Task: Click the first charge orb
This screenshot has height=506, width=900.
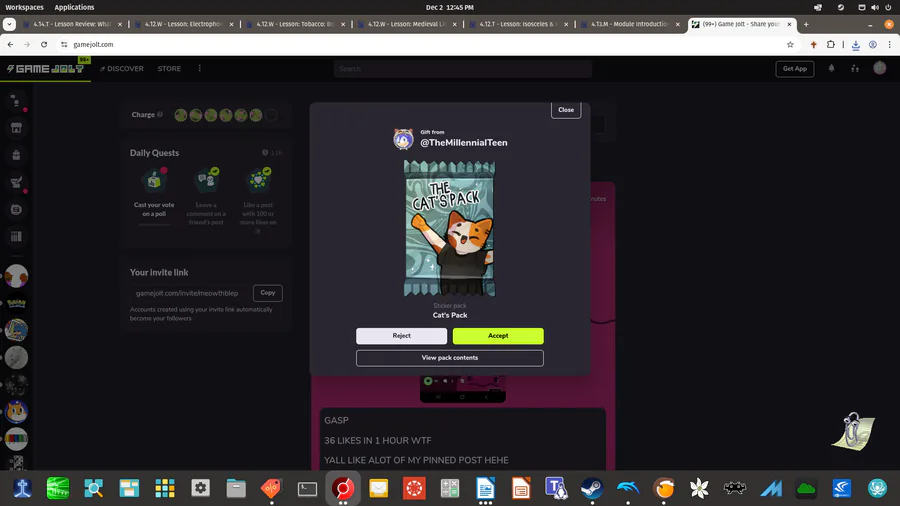Action: [181, 115]
